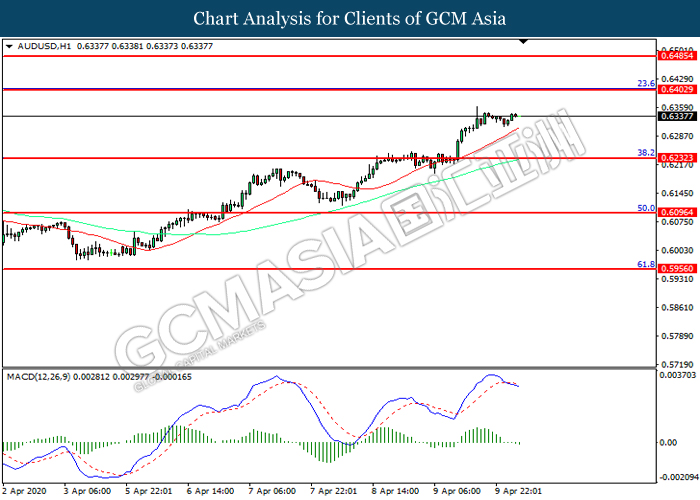Click the 9 Apr 06:00 time label
The height and width of the screenshot is (500, 700).
(x=457, y=491)
